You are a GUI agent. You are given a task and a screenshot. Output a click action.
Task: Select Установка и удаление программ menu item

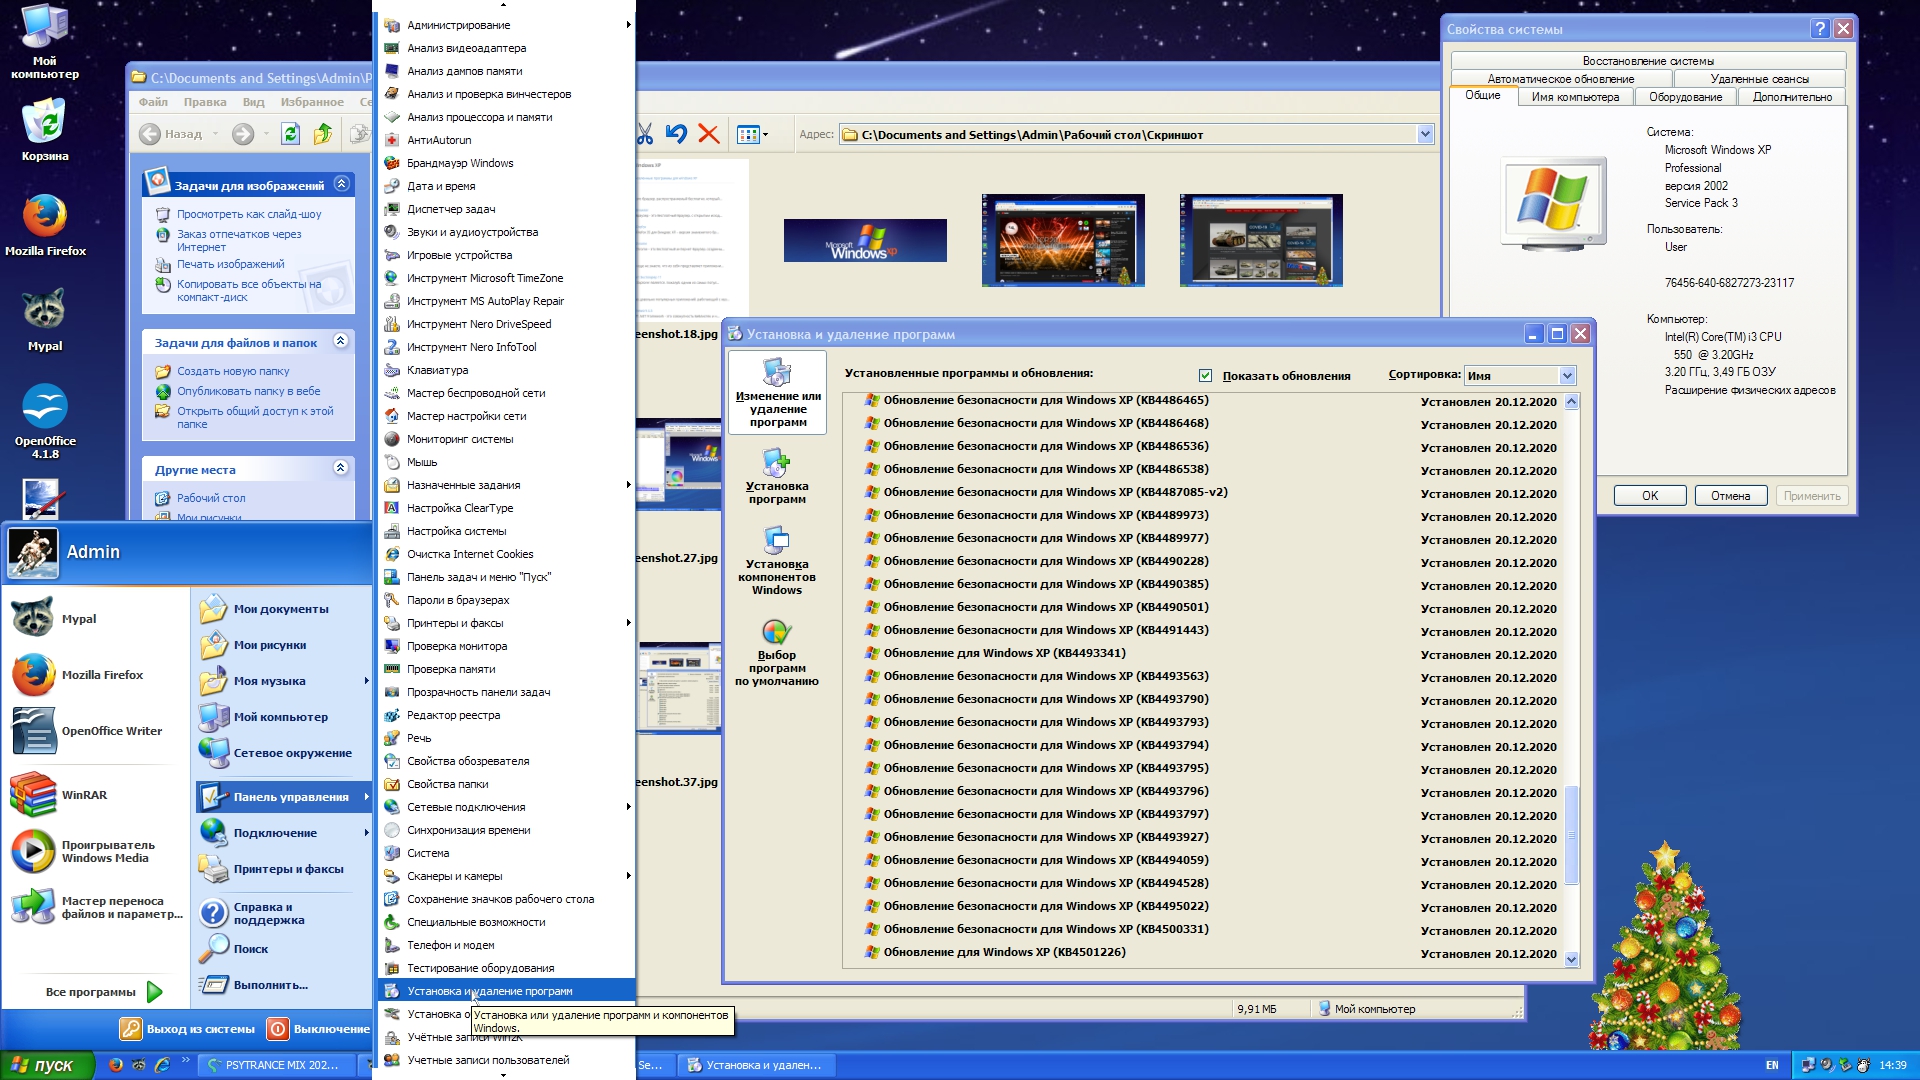tap(507, 991)
